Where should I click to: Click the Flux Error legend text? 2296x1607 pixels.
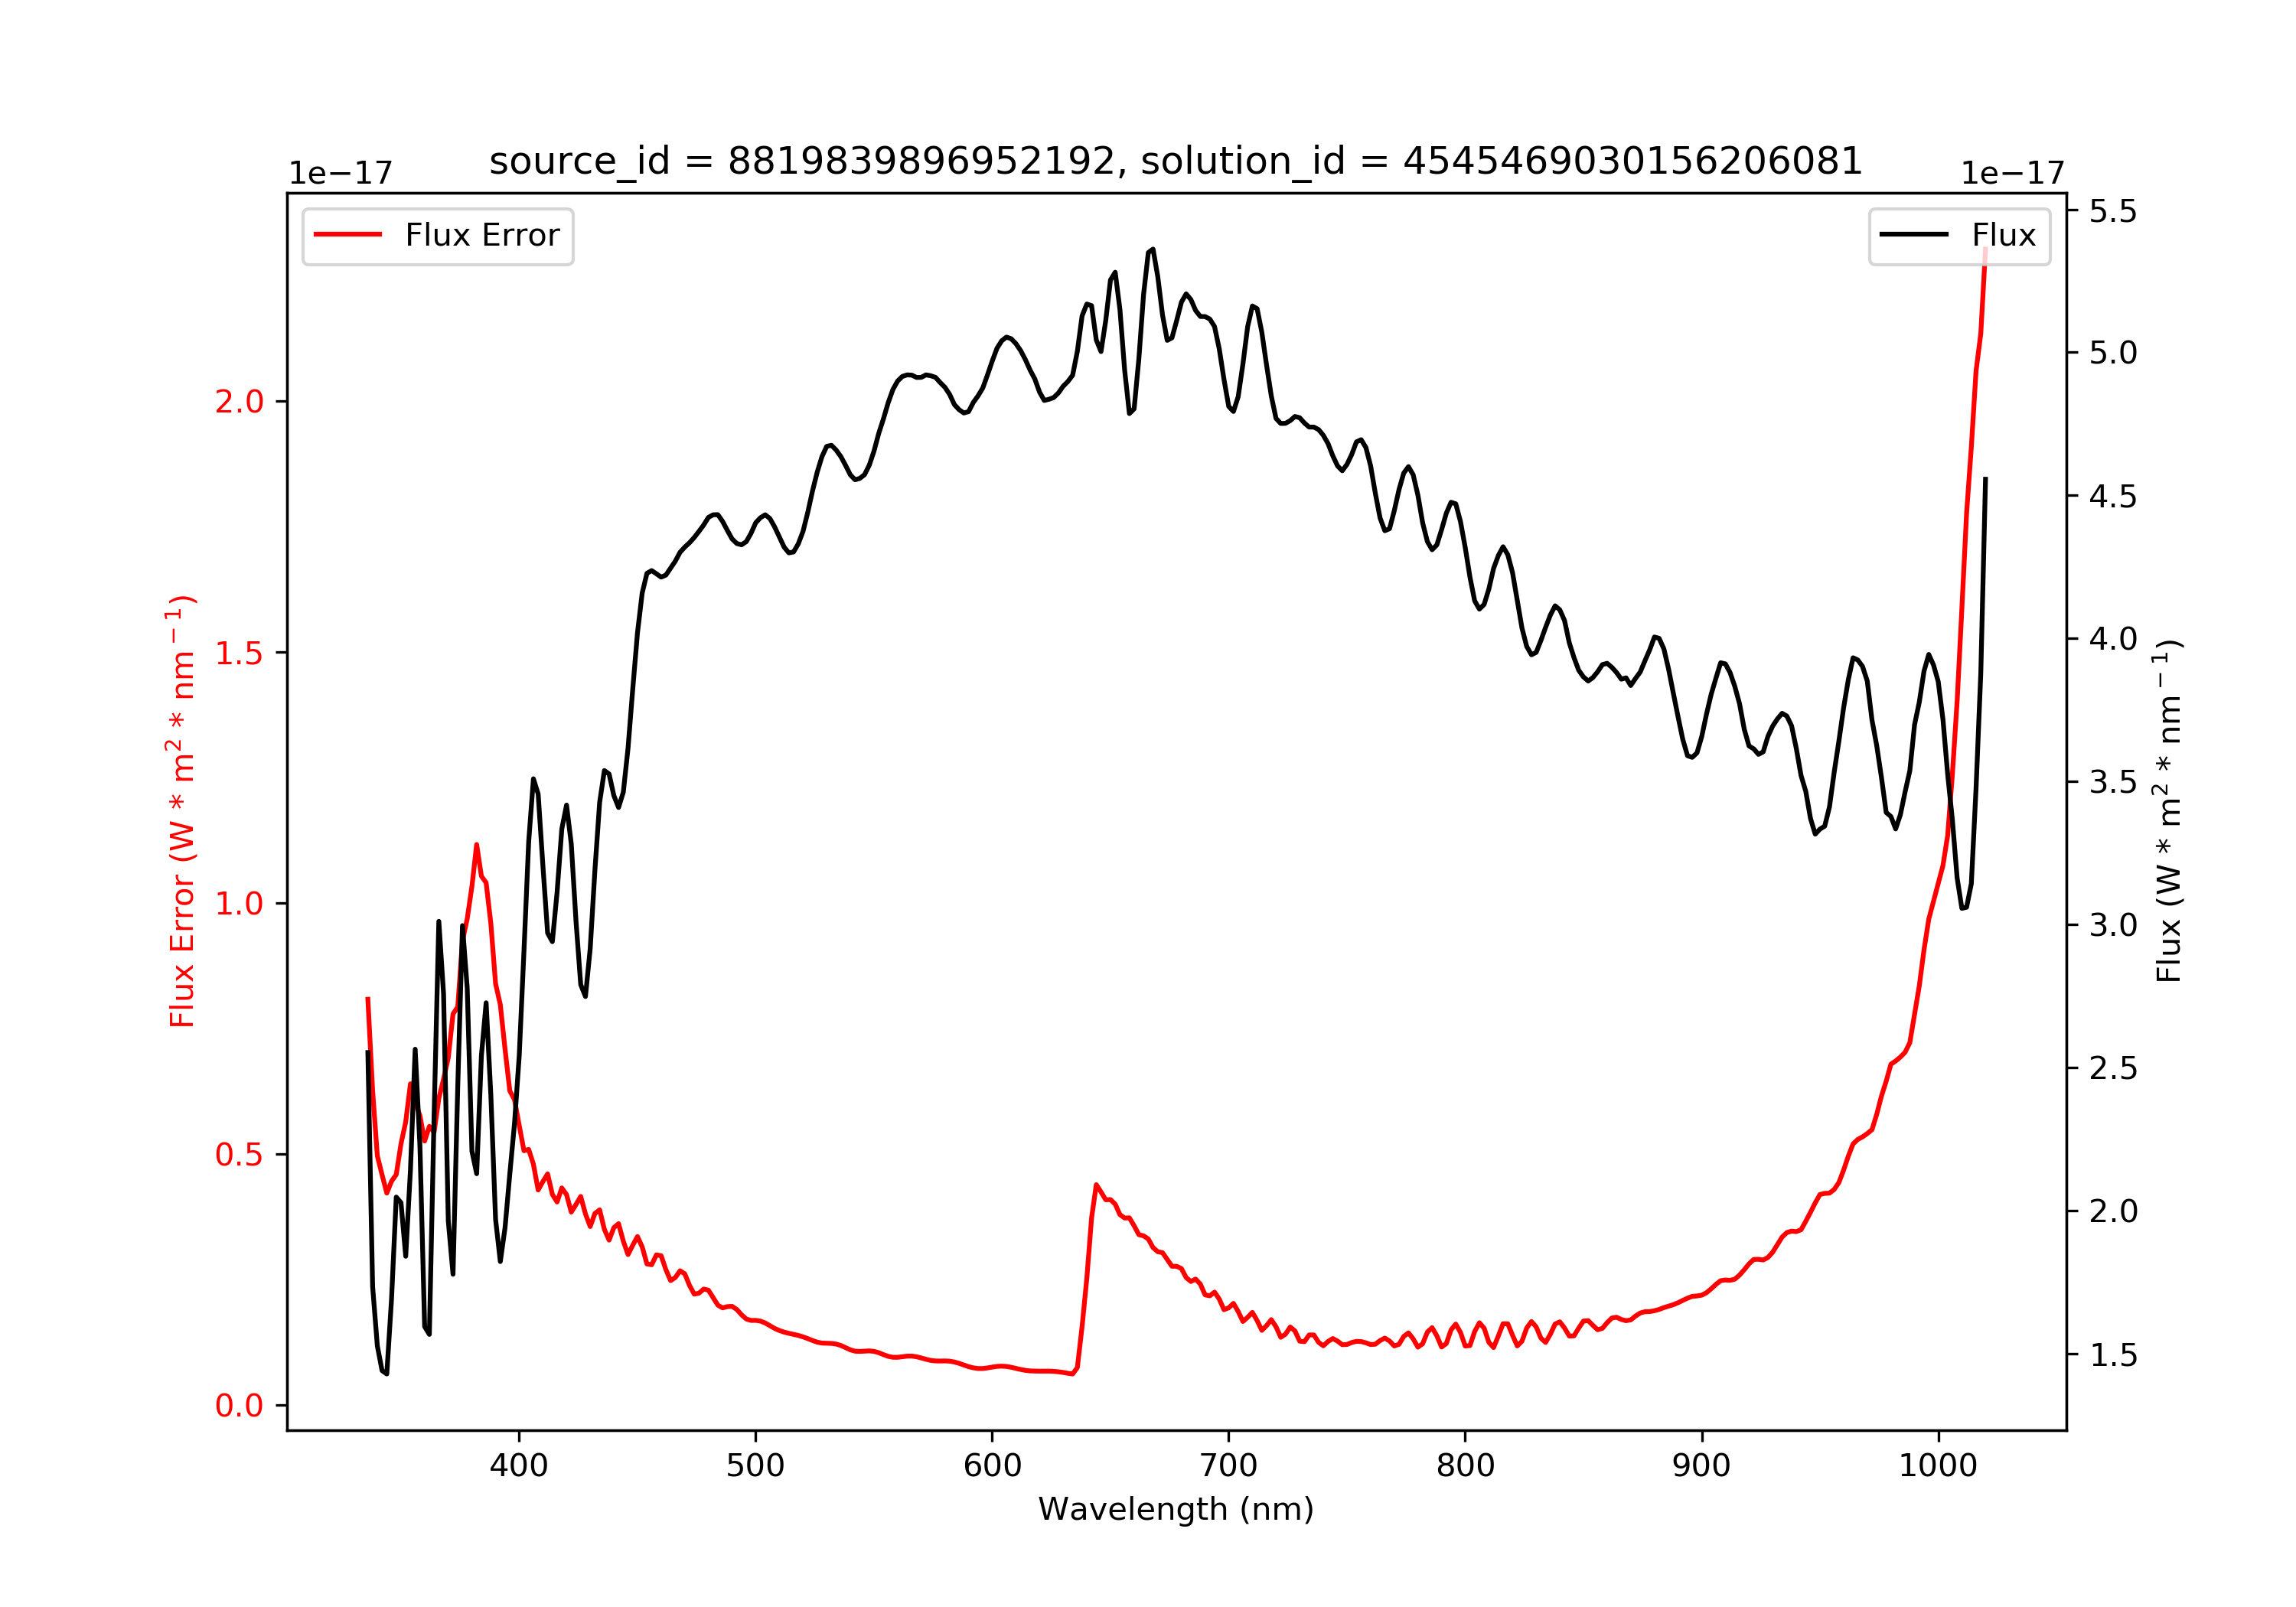pos(482,235)
